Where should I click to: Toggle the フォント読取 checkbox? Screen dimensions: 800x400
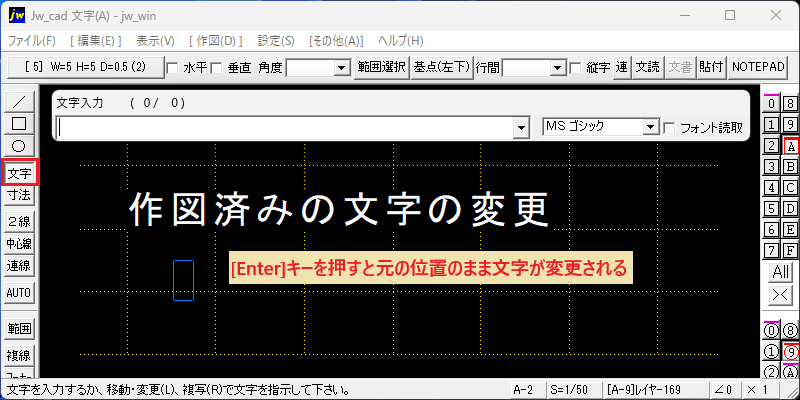[x=669, y=128]
